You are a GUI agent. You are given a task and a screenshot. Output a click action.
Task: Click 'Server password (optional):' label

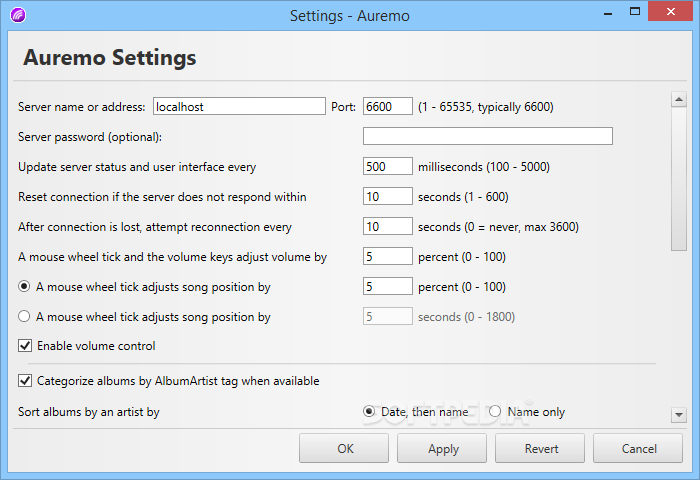(x=90, y=137)
